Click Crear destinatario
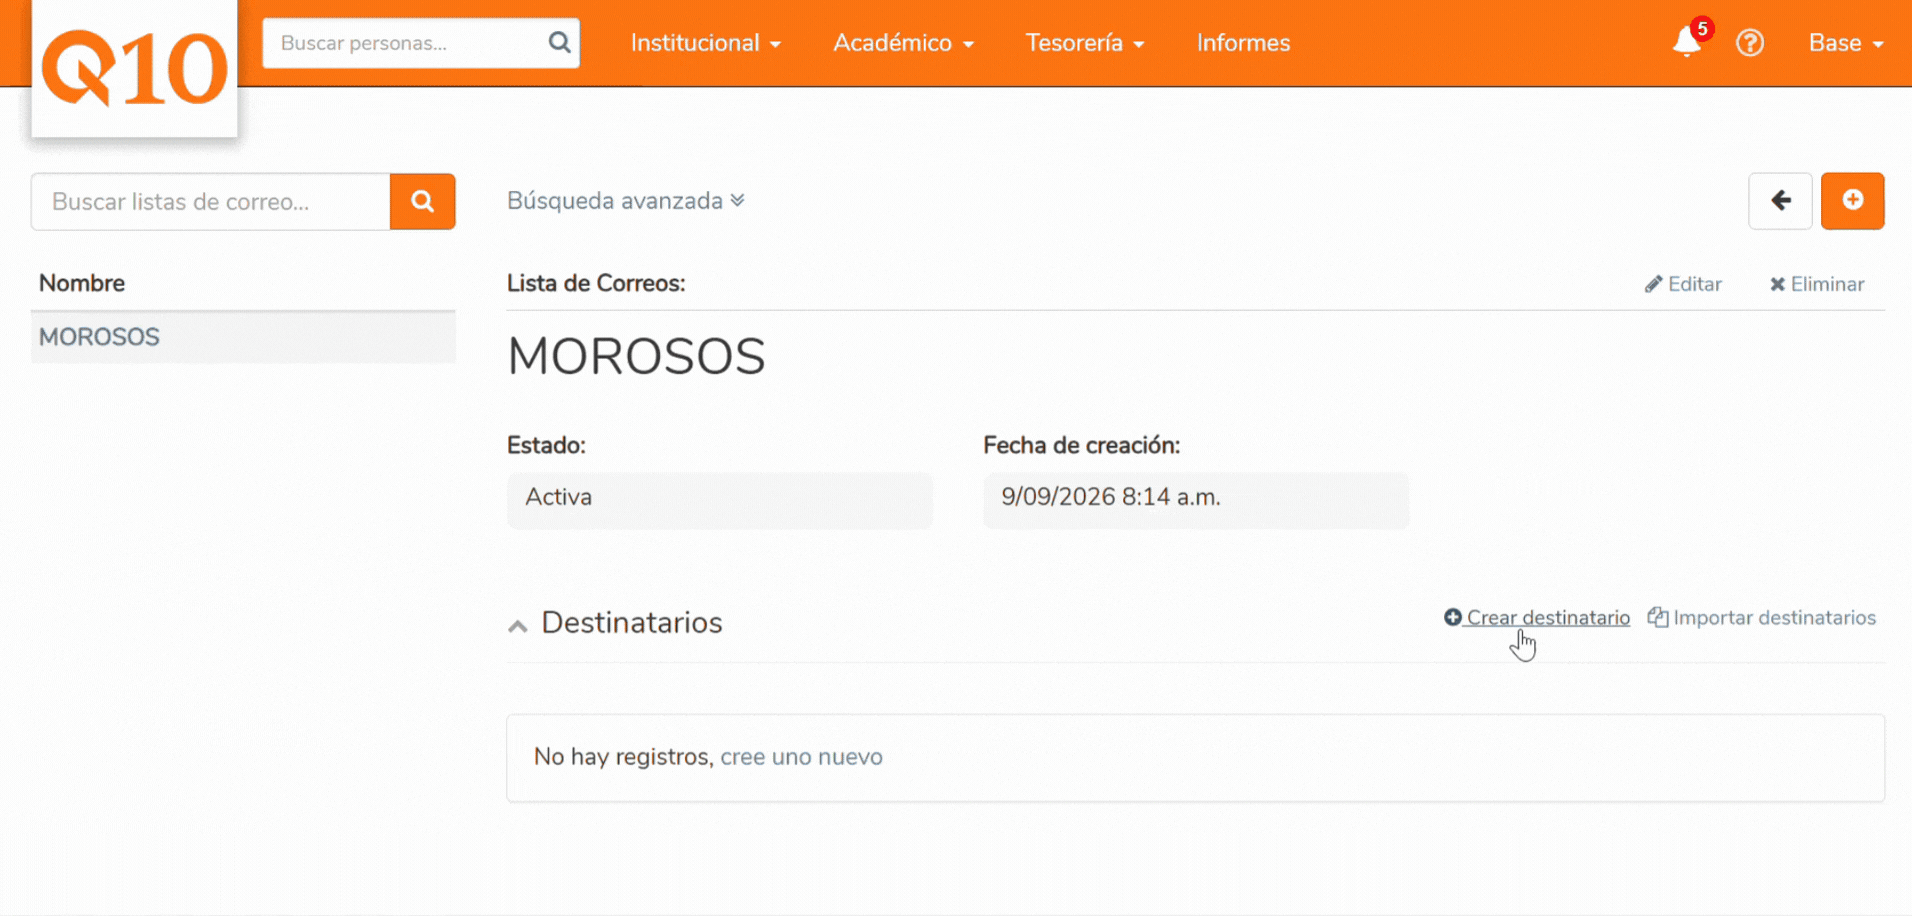 pos(1537,618)
